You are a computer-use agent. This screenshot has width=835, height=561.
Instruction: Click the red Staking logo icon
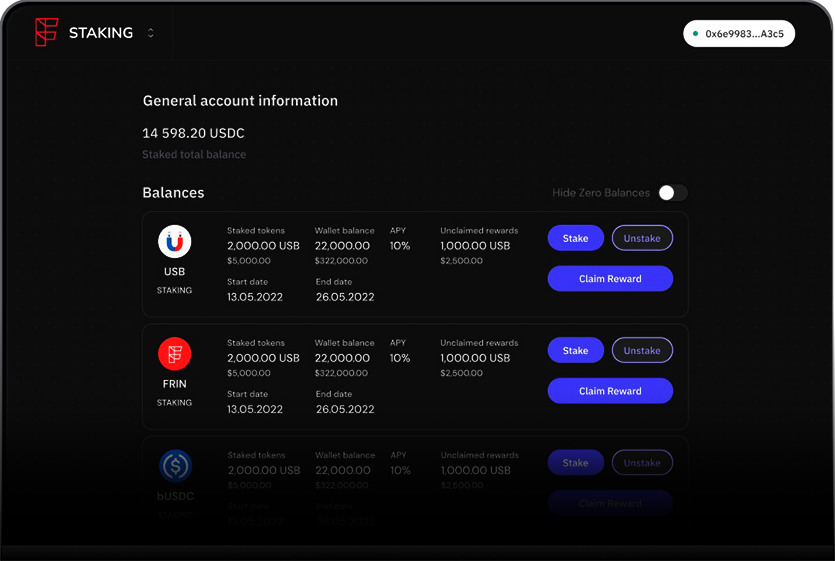click(46, 32)
